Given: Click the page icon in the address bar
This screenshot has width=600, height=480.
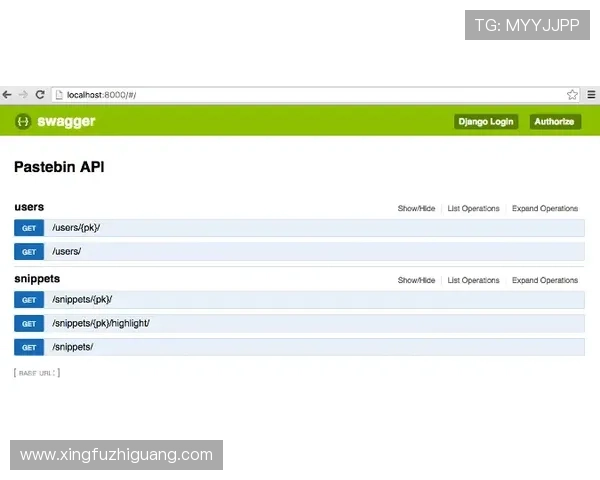Looking at the screenshot, I should 59,95.
